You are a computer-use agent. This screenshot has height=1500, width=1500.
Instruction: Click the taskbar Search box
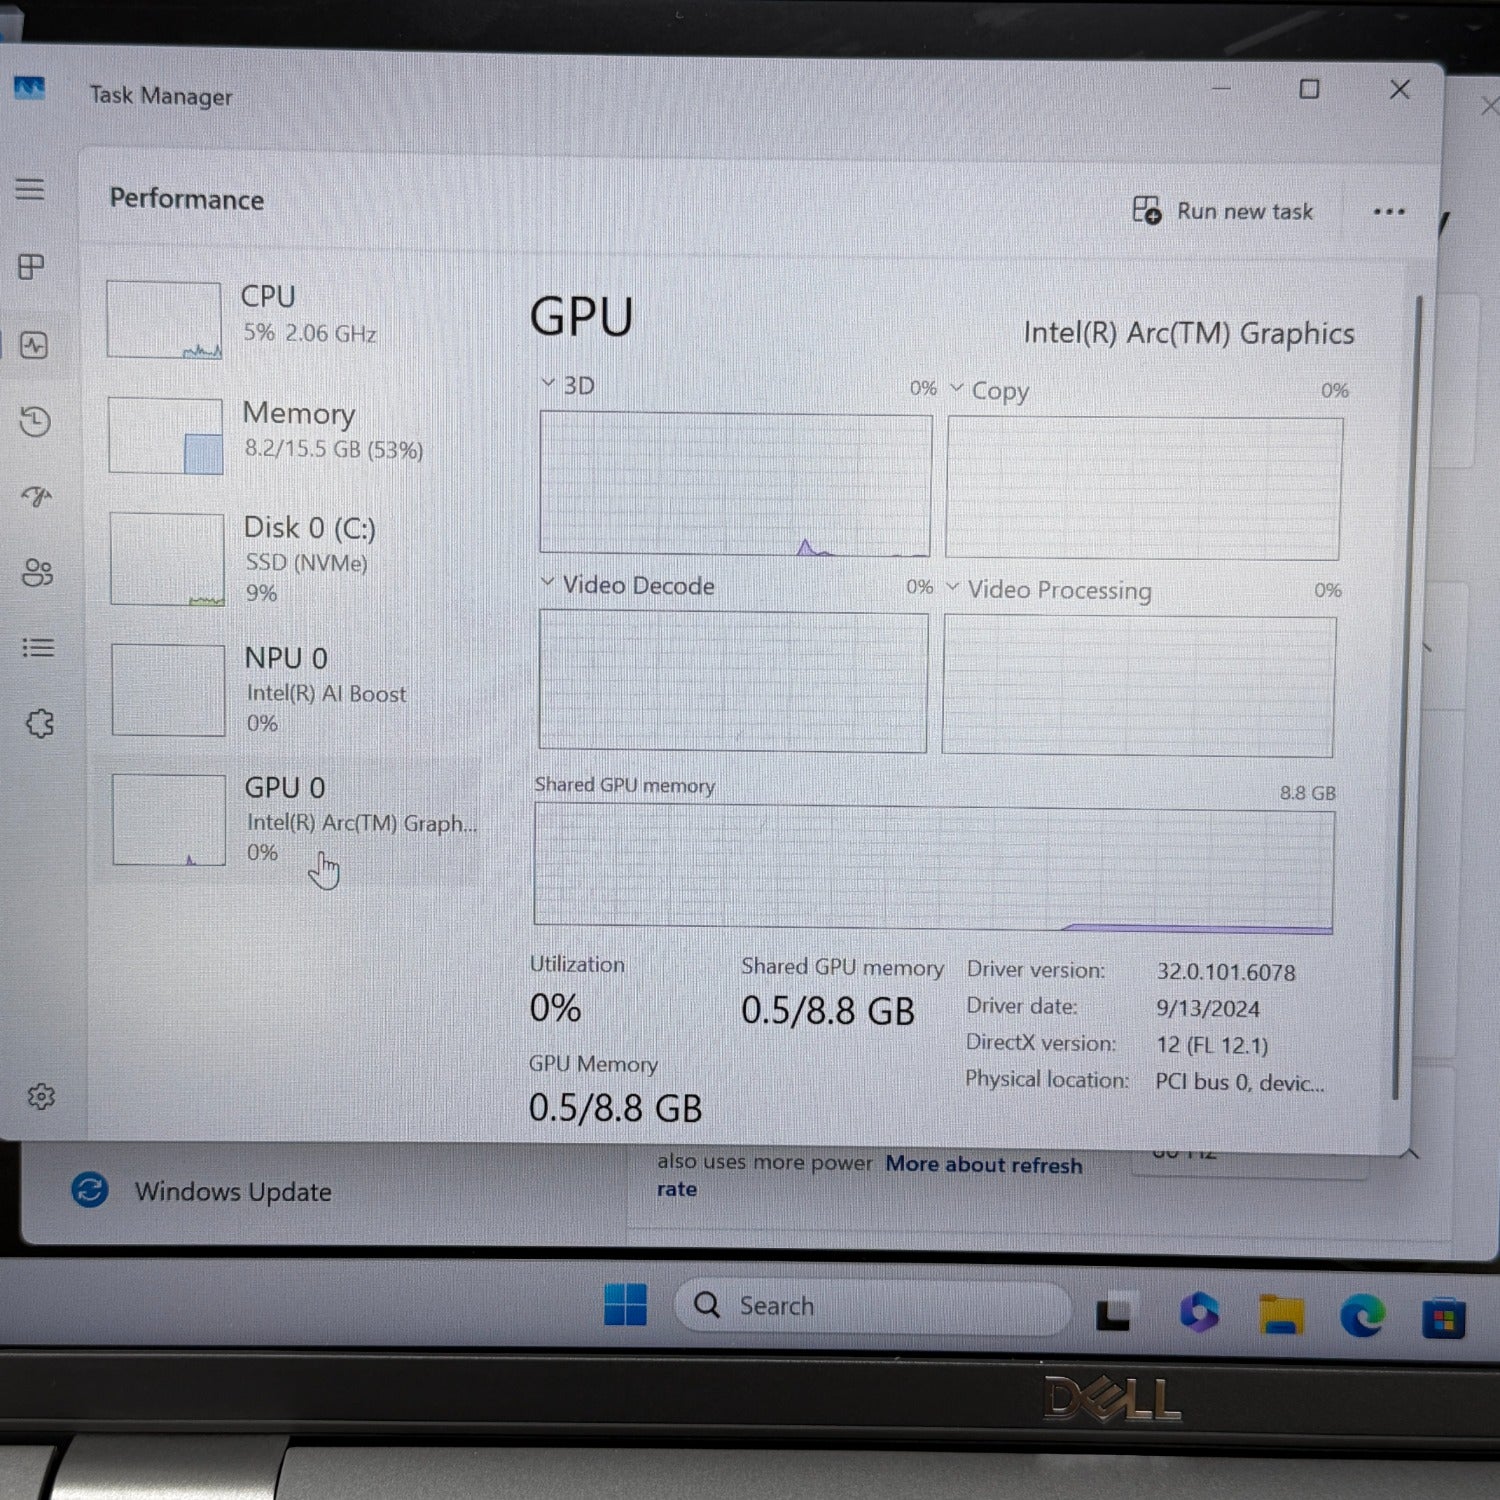coord(870,1305)
